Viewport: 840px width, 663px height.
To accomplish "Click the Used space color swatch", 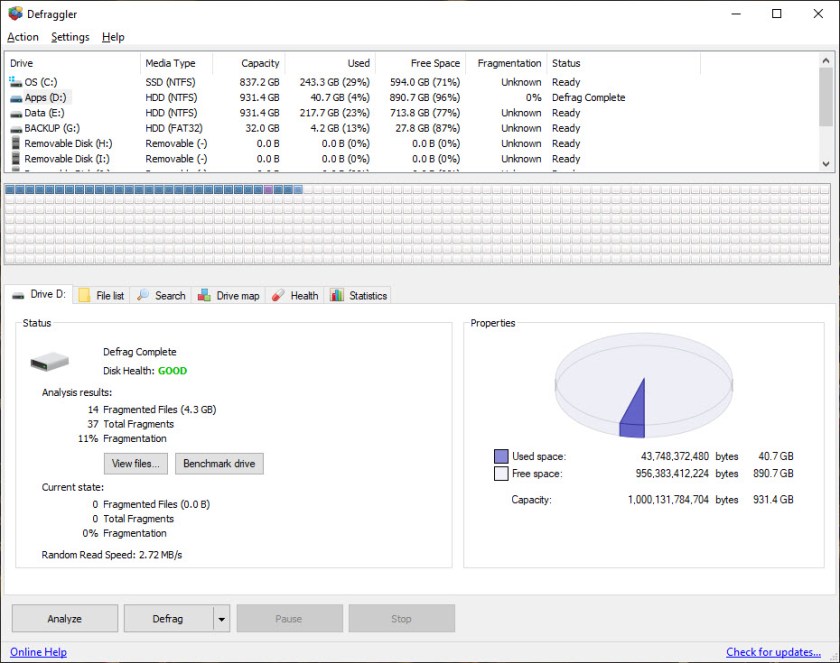I will [x=501, y=456].
